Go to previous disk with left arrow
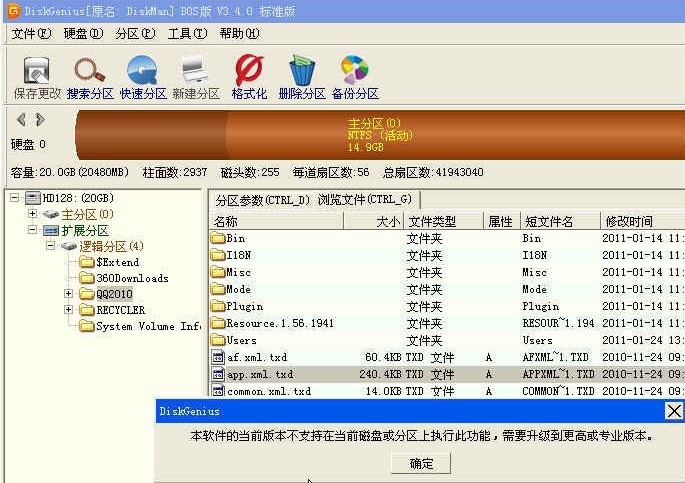The height and width of the screenshot is (483, 685). click(21, 119)
